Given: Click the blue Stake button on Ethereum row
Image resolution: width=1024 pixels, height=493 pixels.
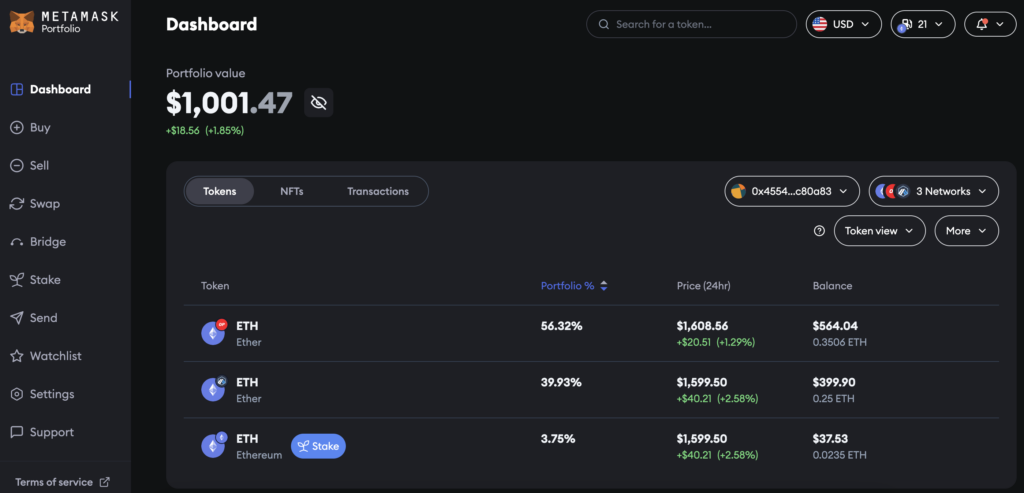Looking at the screenshot, I should (318, 446).
